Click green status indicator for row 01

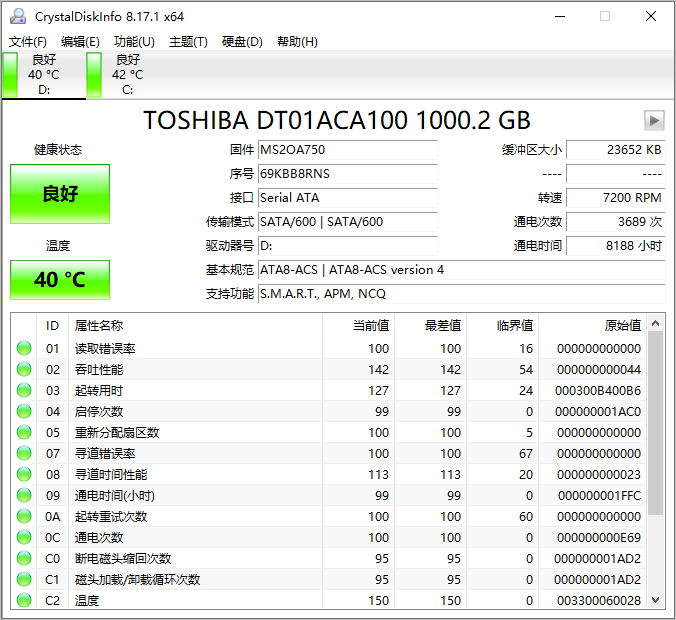pos(24,348)
